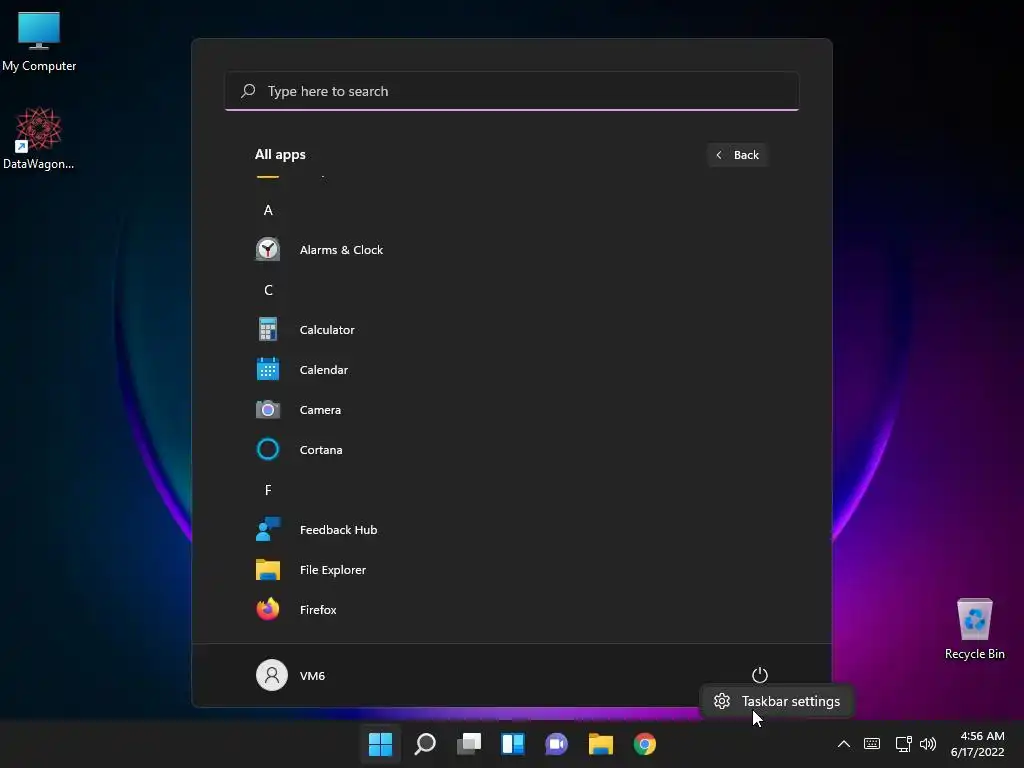Screen dimensions: 1024x768
Task: Open the Feedback Hub app icon
Action: [268, 530]
